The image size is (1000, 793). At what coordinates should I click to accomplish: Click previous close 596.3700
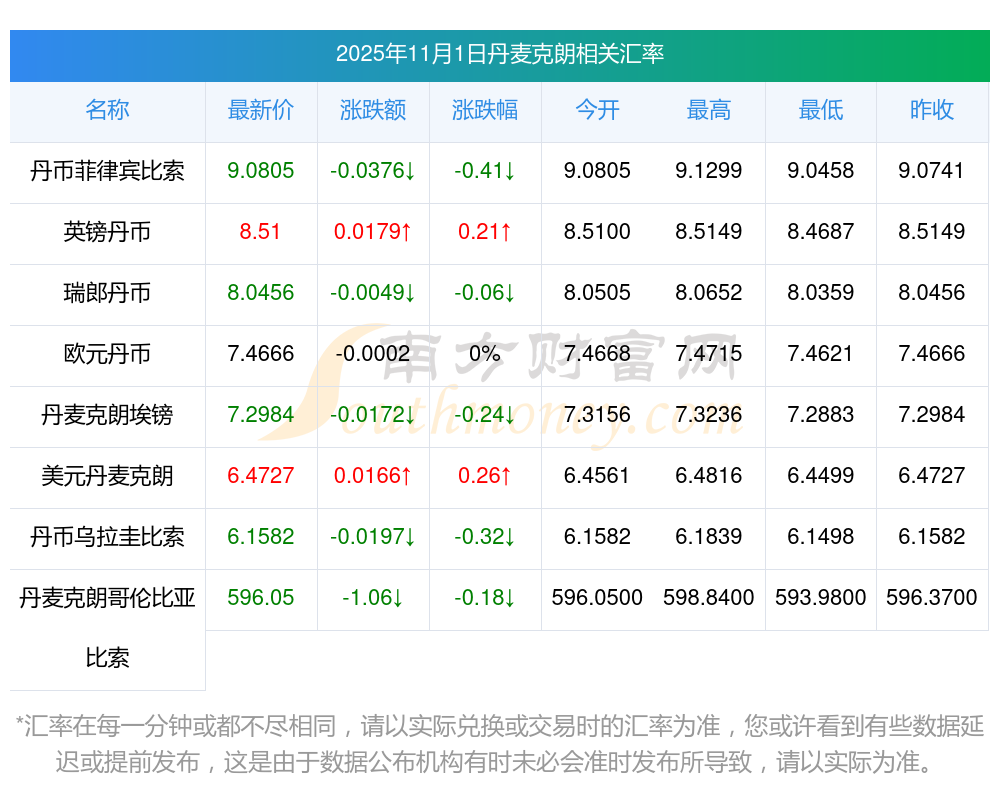coord(932,597)
